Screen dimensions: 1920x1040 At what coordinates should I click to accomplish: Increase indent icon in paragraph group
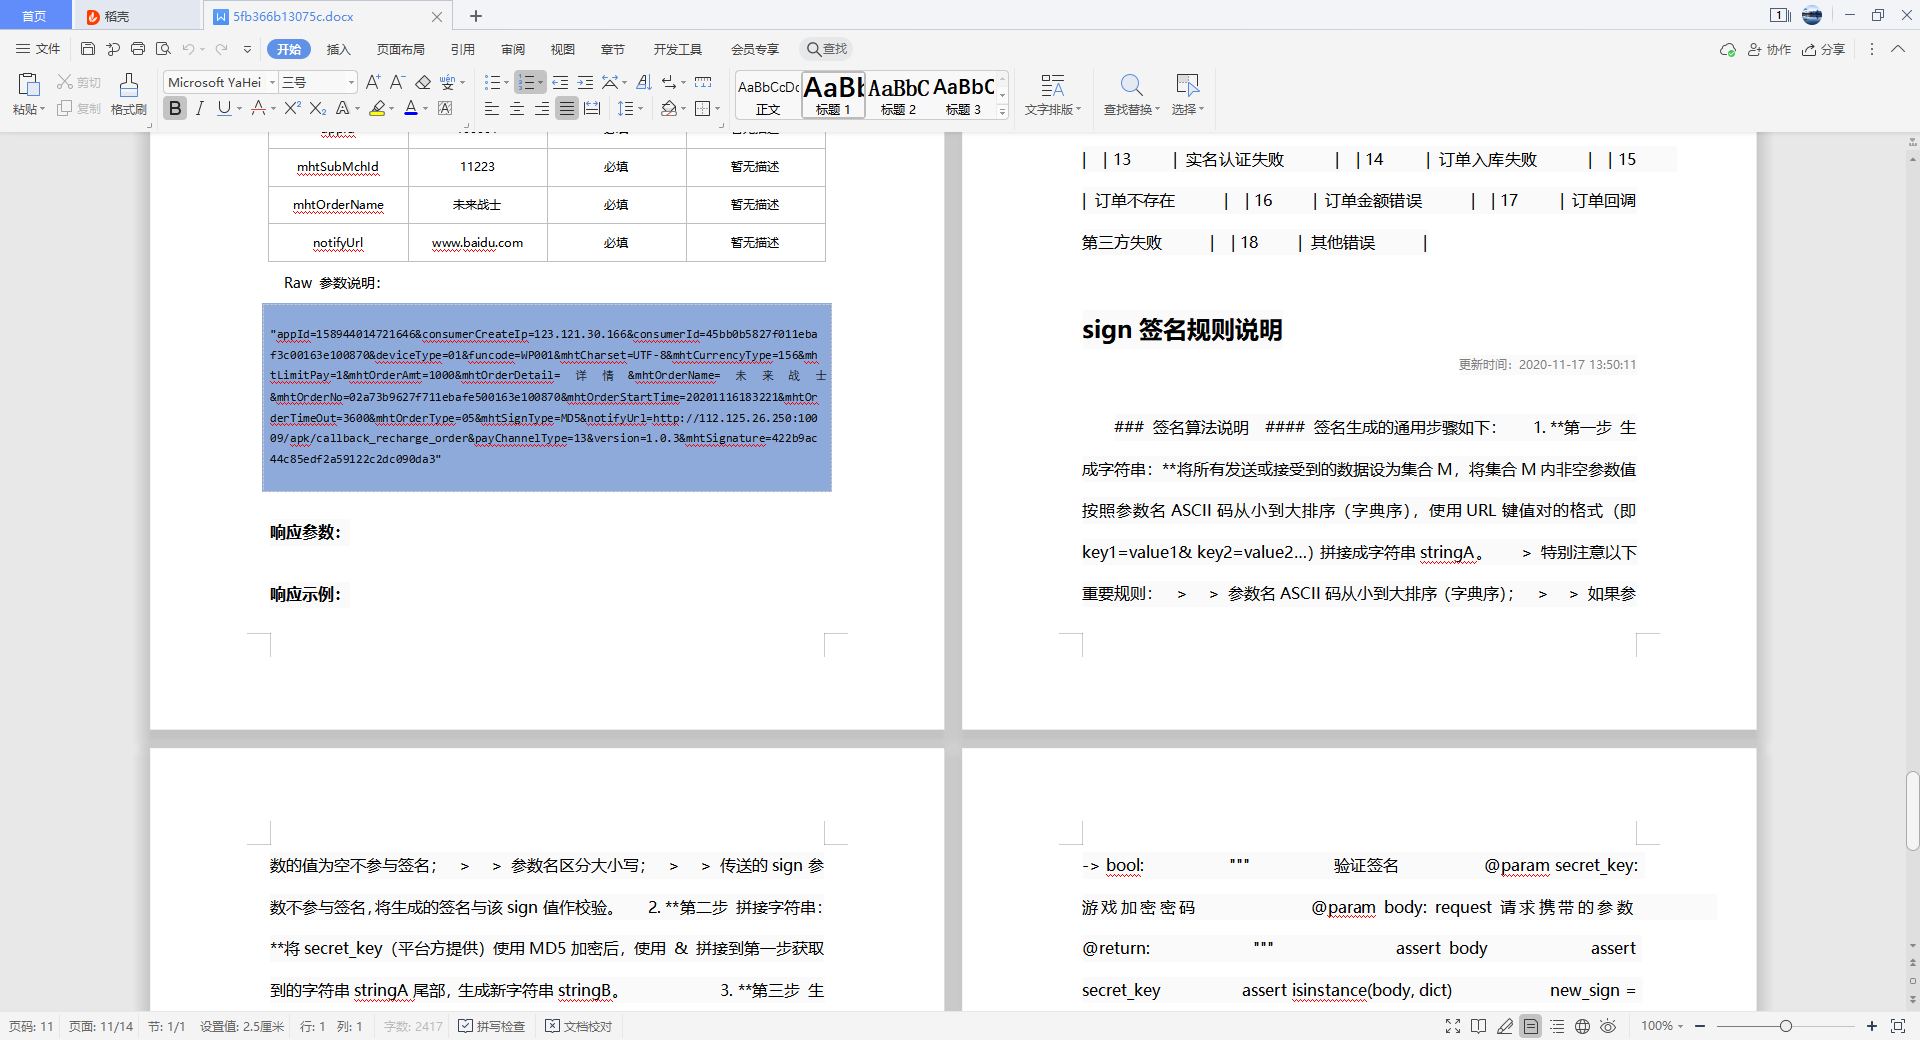[x=585, y=82]
